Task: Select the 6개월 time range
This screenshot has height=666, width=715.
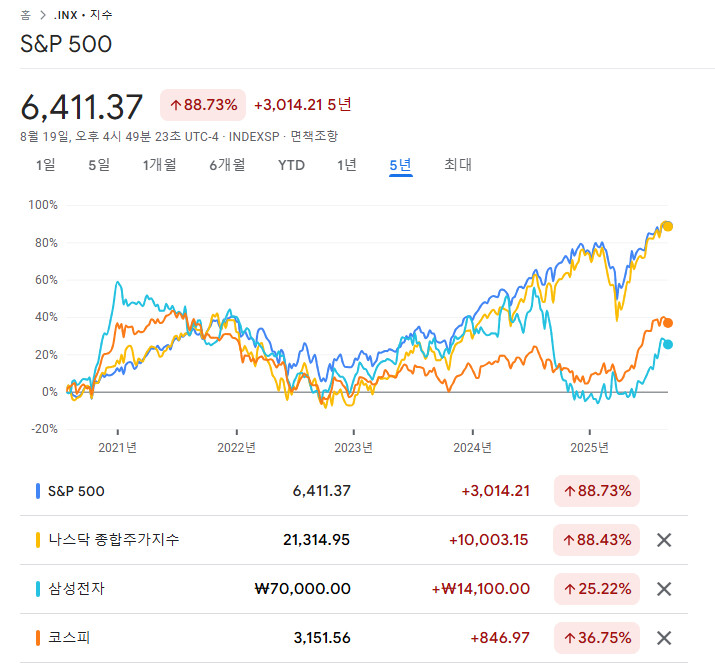Action: 227,165
